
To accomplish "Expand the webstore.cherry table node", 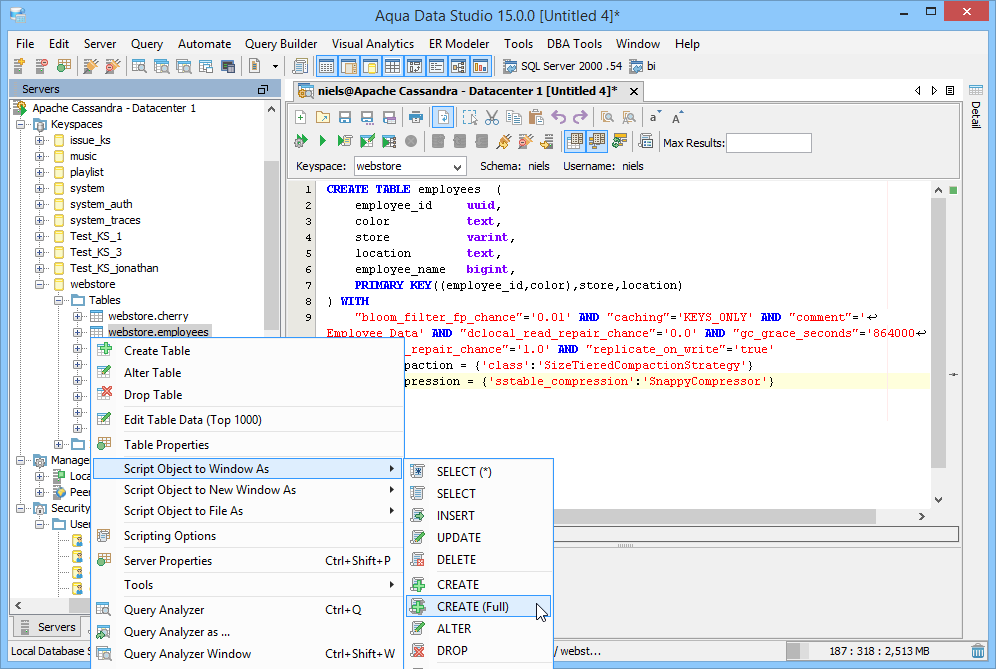I will point(77,316).
